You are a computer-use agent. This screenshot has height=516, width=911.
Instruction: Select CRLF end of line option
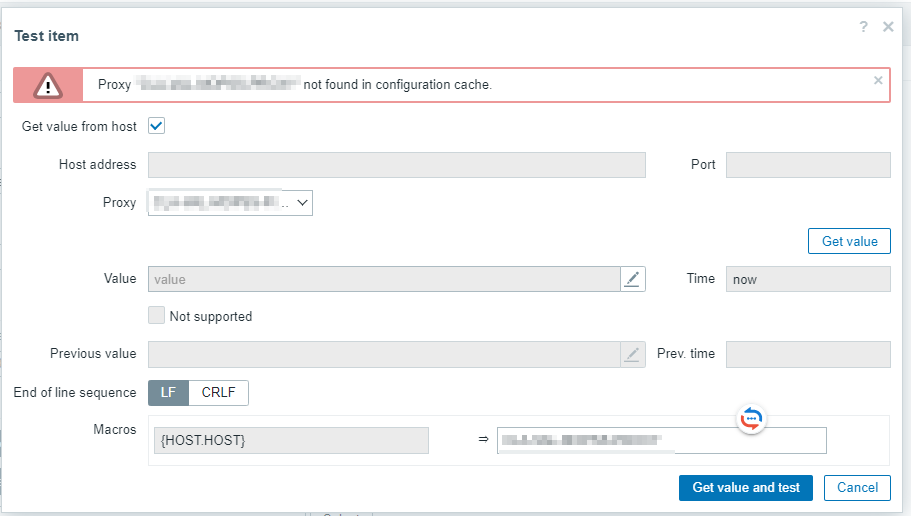[x=218, y=392]
